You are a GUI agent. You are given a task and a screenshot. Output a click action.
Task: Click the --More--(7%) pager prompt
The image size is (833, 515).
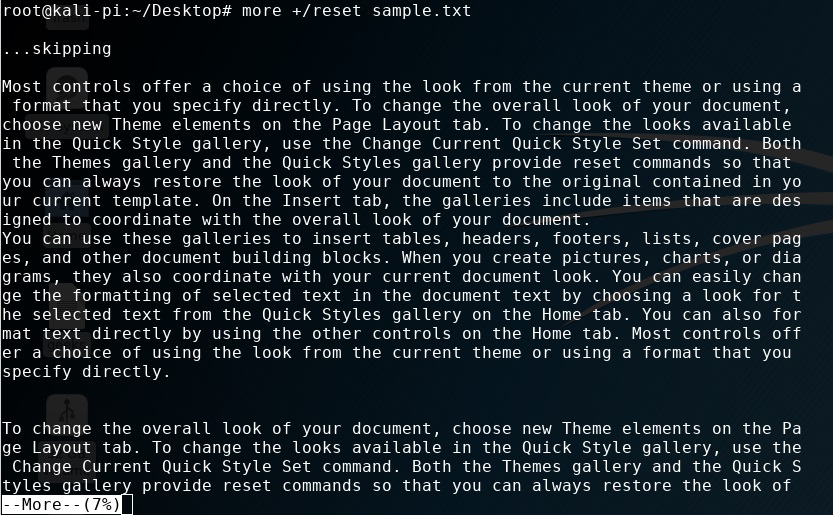(61, 505)
